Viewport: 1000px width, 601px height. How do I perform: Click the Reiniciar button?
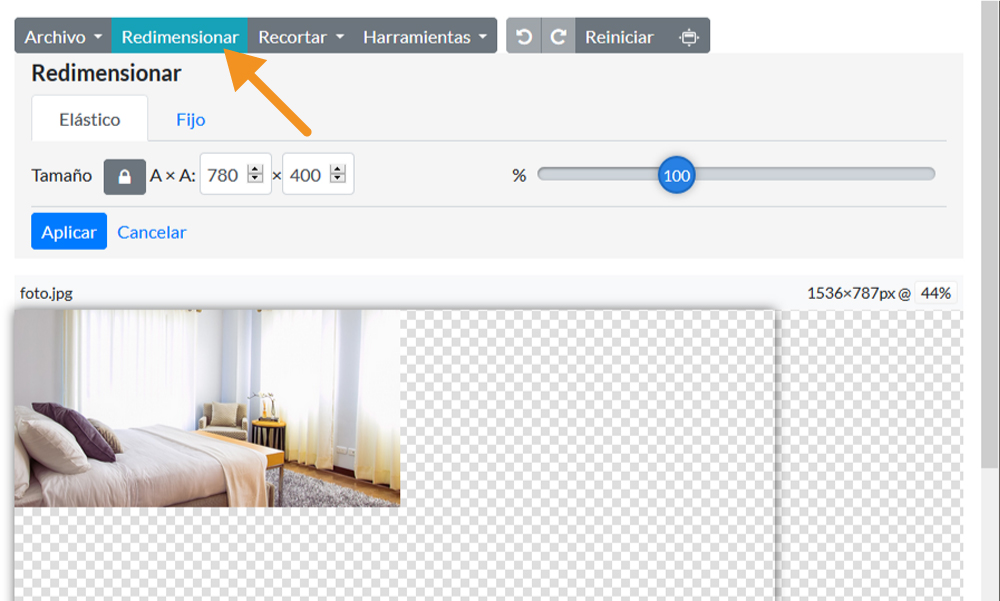click(619, 36)
